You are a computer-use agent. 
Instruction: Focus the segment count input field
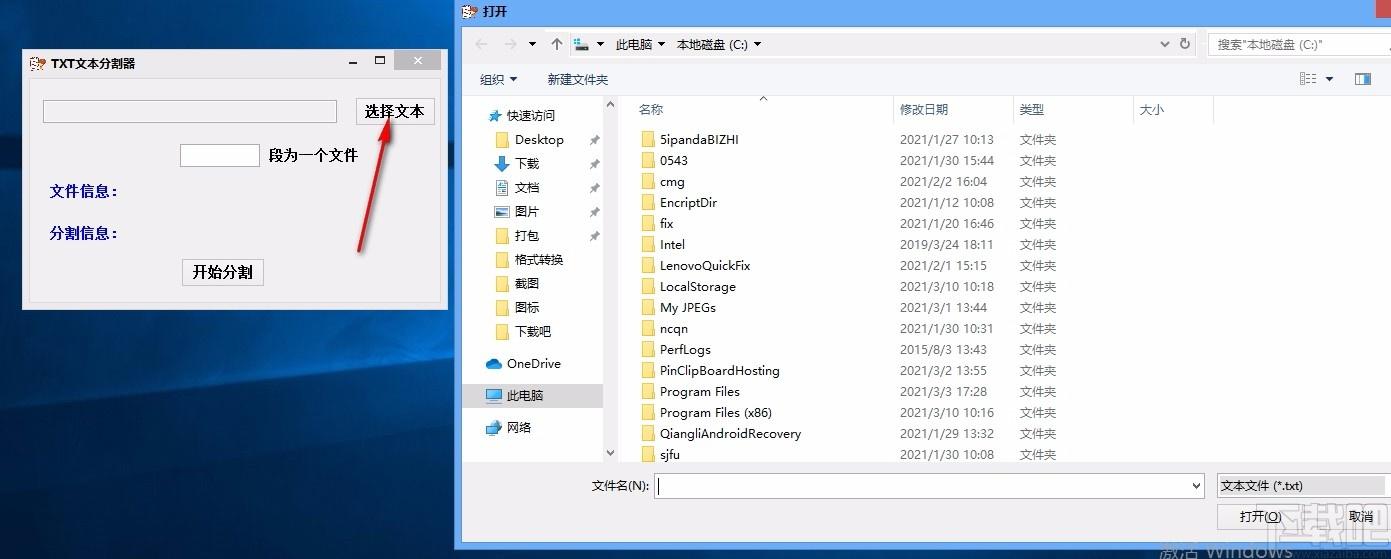[220, 155]
